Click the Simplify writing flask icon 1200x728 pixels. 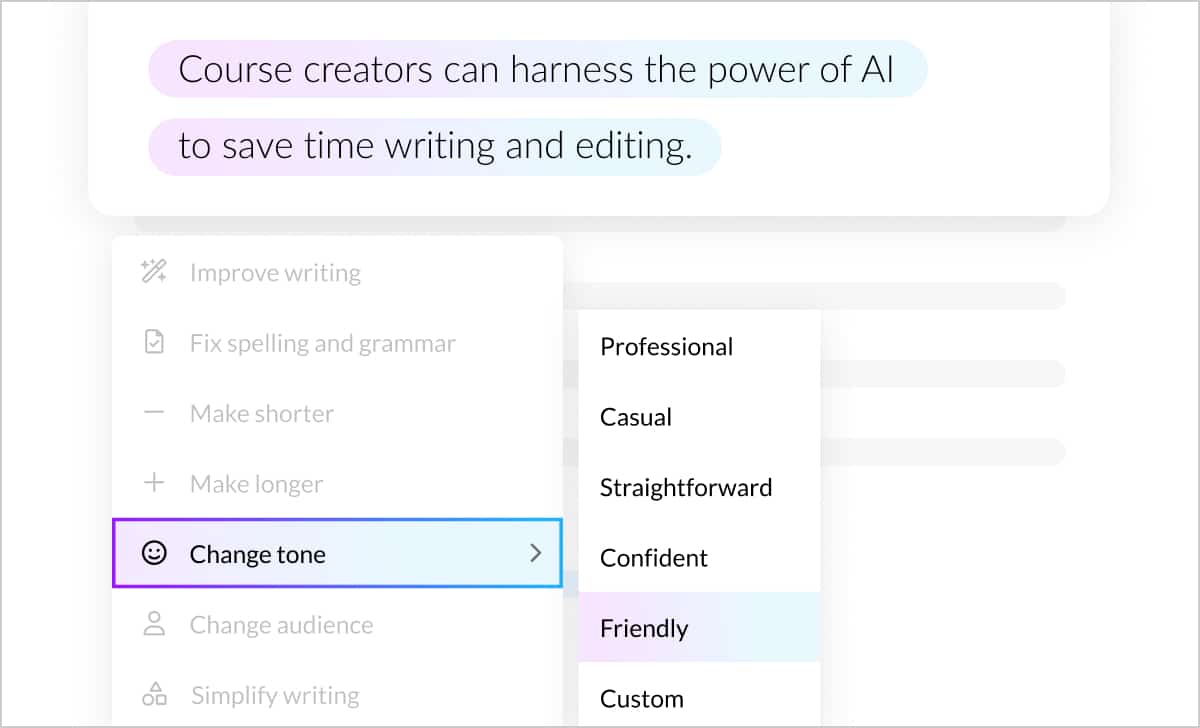coord(153,694)
